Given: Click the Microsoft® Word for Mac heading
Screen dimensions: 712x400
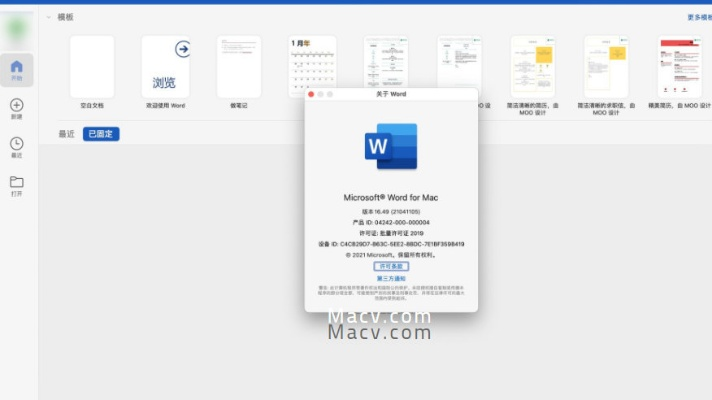Looking at the screenshot, I should 391,198.
